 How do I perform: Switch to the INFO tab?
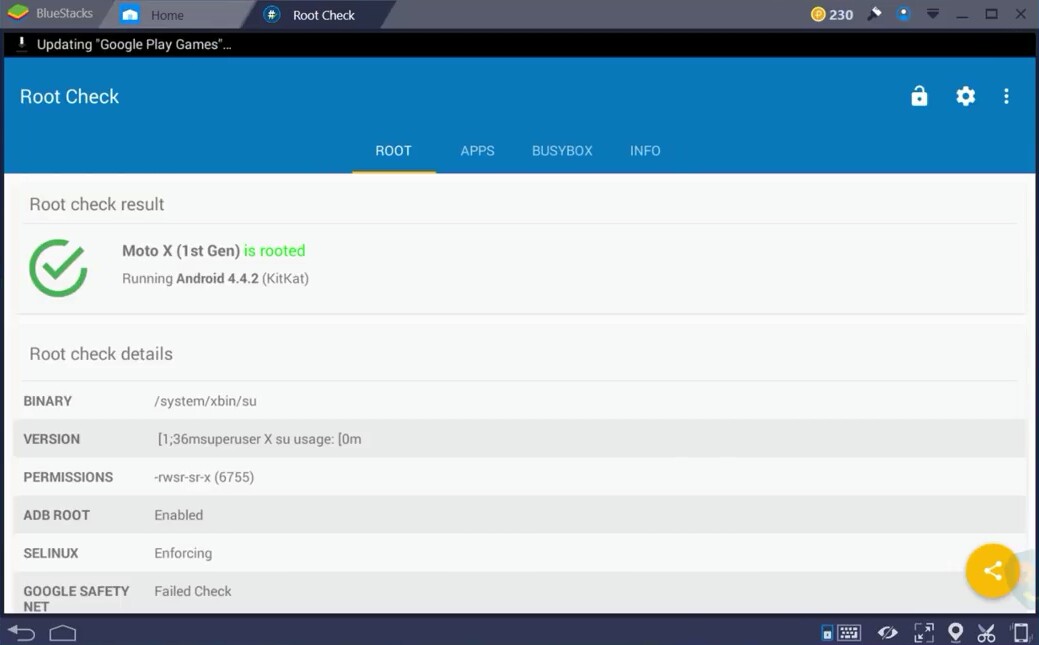pyautogui.click(x=645, y=150)
